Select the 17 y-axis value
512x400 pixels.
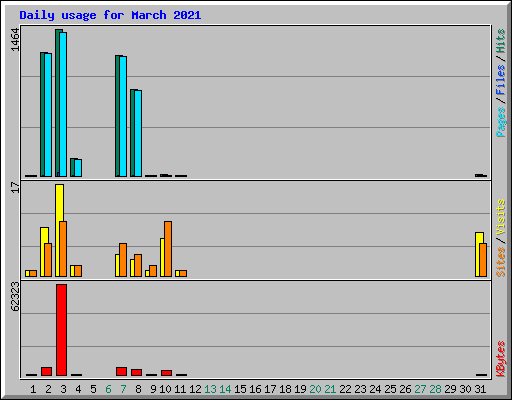click(x=15, y=187)
